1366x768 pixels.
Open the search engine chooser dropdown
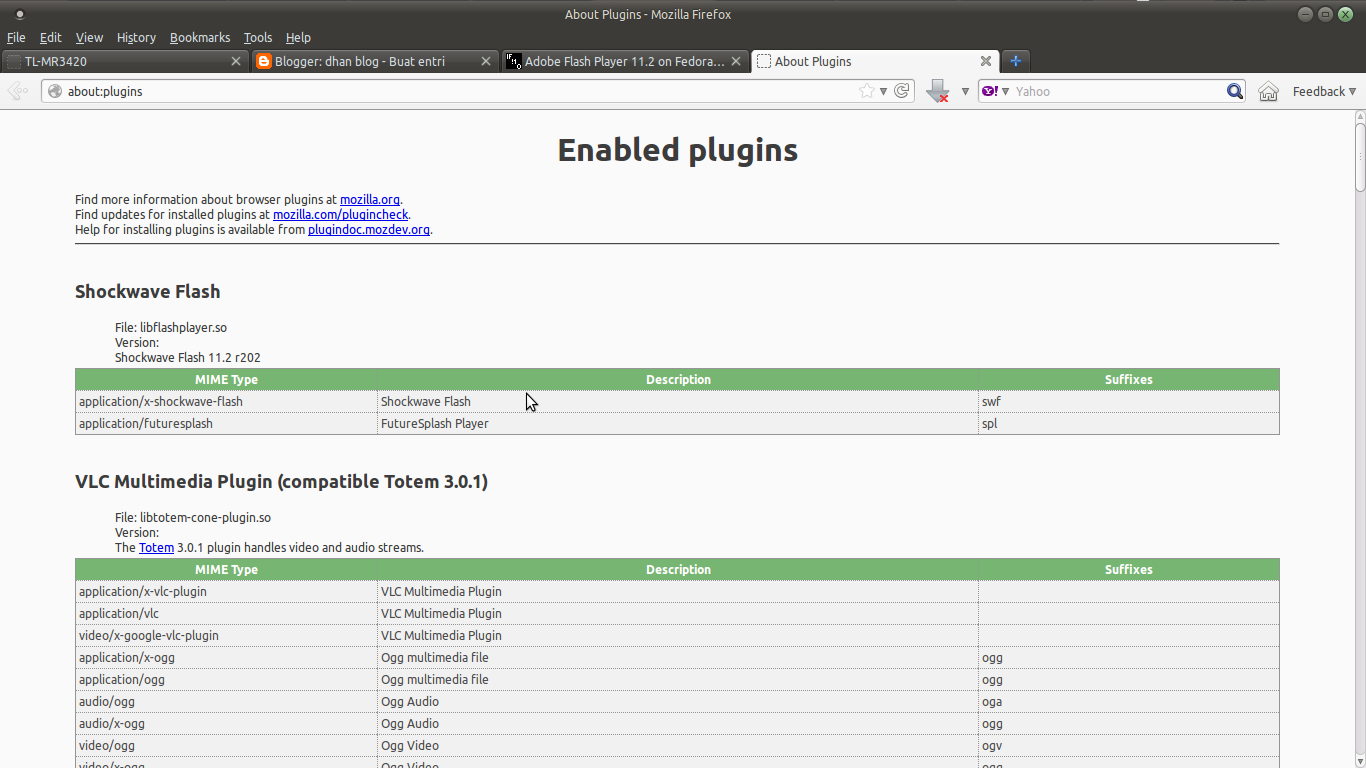pyautogui.click(x=1005, y=91)
